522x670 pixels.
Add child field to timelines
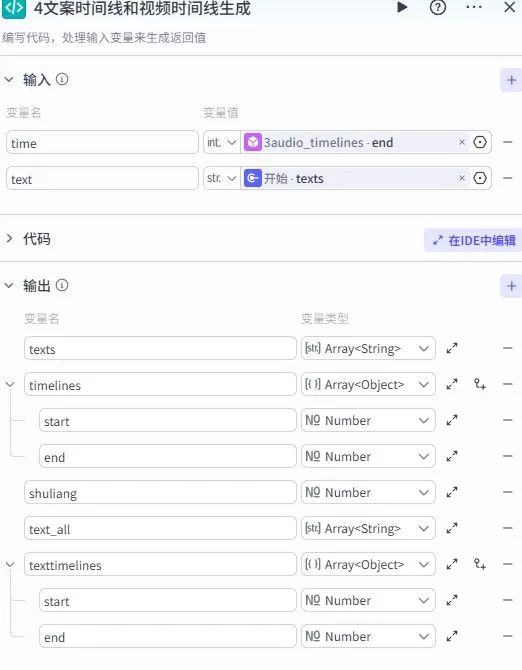(480, 384)
